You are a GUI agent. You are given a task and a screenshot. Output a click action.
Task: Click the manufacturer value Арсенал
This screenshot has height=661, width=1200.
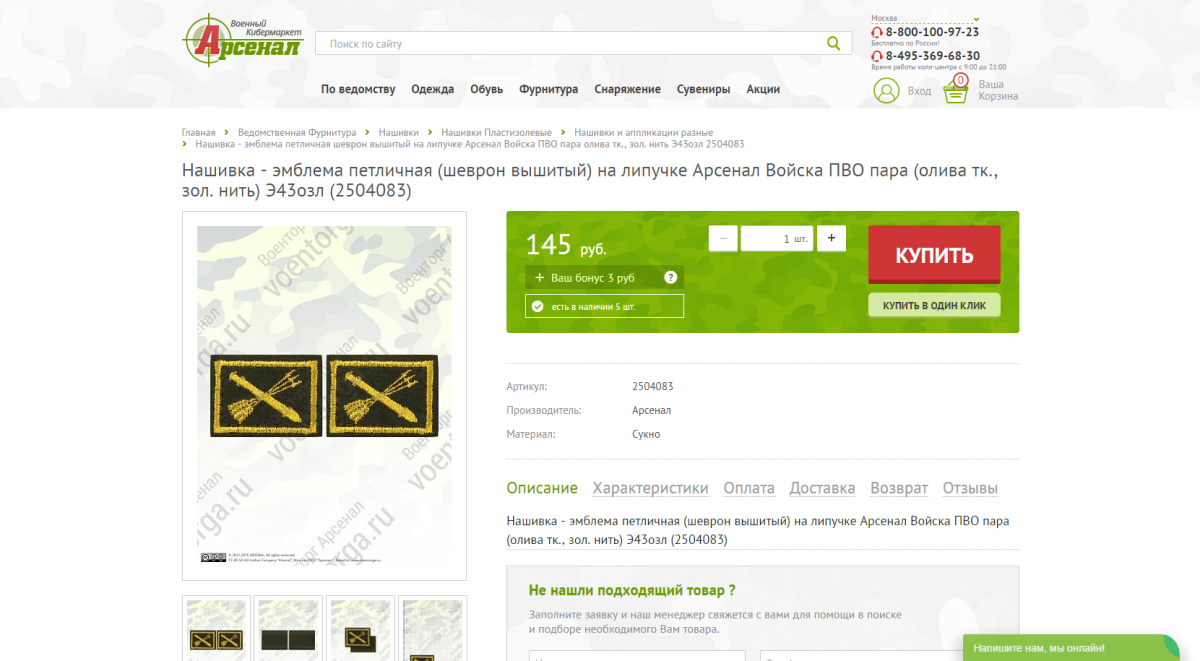point(652,410)
